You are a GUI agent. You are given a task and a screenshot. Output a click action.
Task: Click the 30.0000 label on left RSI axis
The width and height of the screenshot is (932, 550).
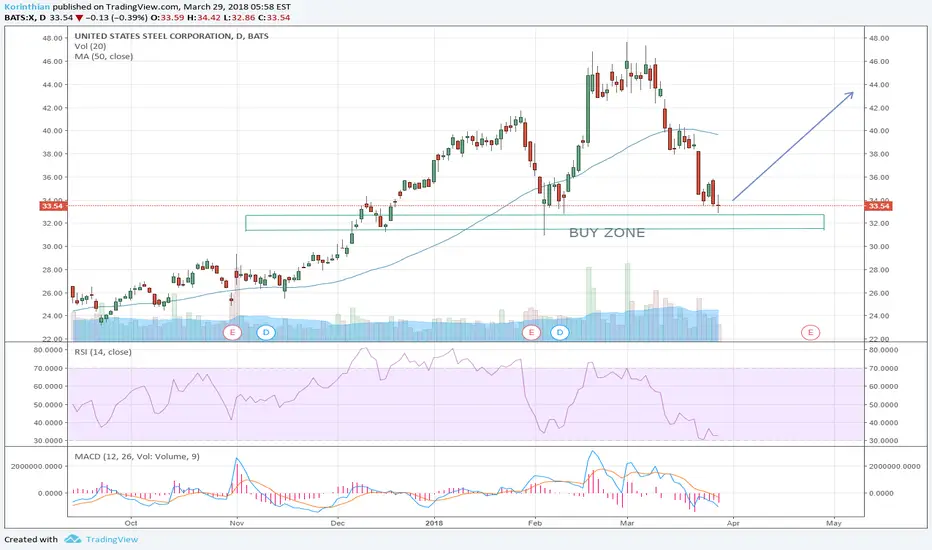pyautogui.click(x=48, y=441)
